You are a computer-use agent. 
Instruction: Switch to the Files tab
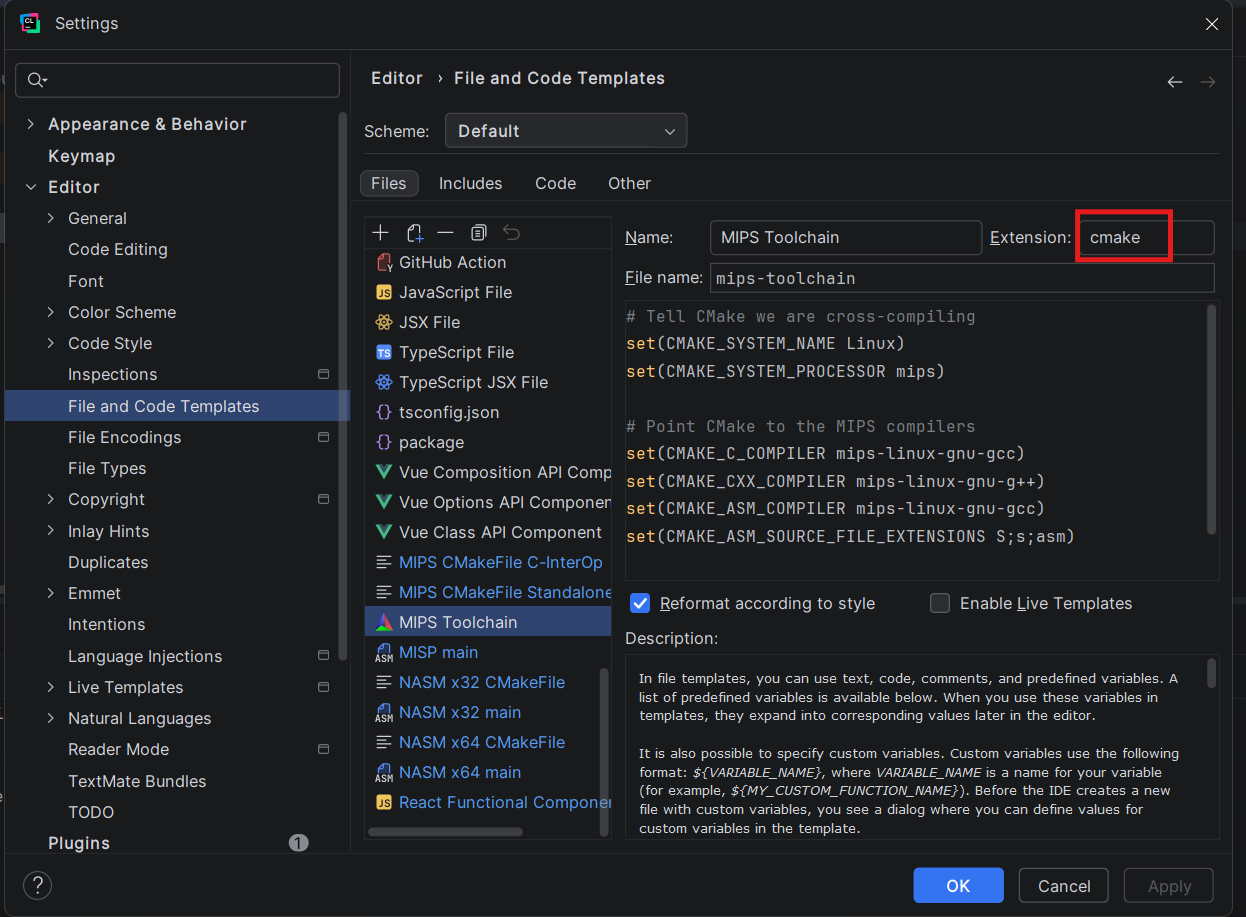[x=388, y=183]
